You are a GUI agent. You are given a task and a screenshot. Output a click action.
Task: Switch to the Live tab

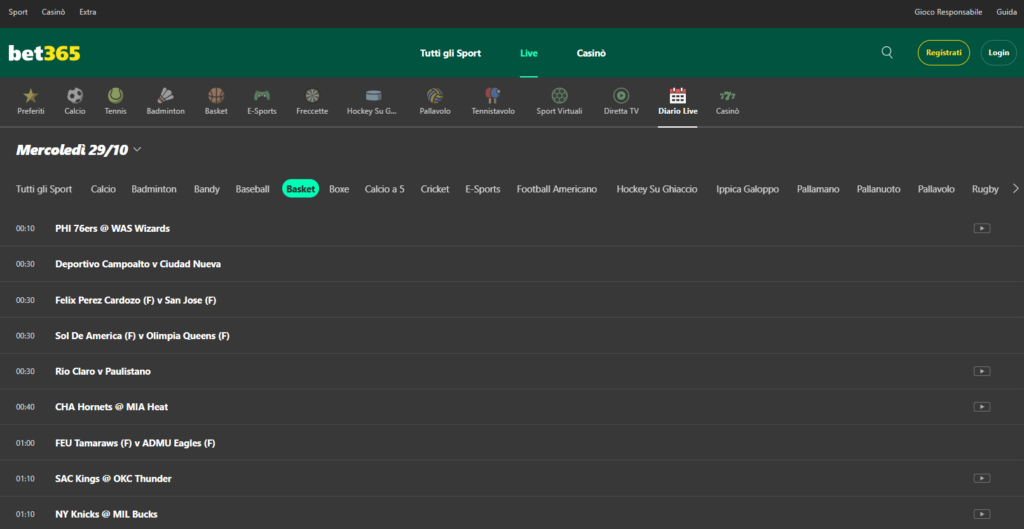(528, 53)
